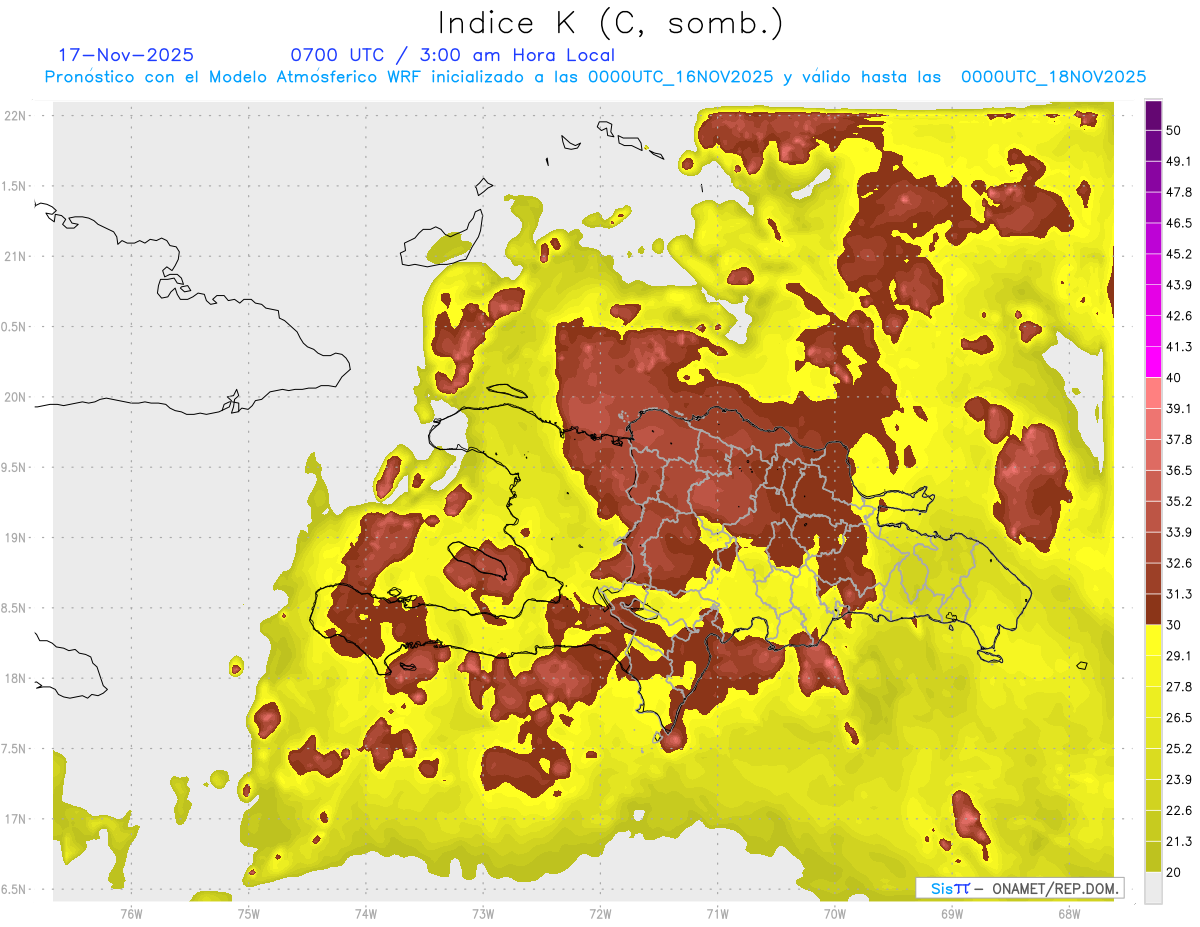Select the '75W' longitude label
The width and height of the screenshot is (1200, 927).
249,913
